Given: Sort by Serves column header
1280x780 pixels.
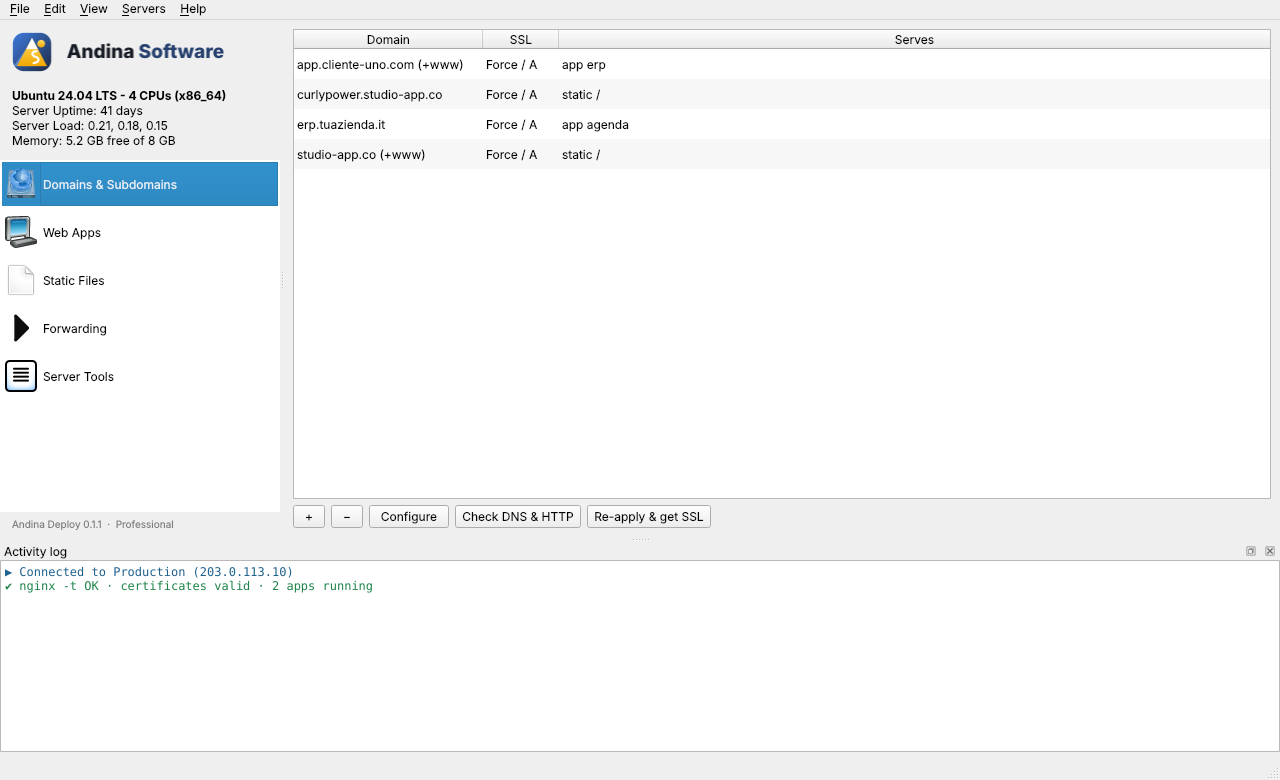Looking at the screenshot, I should coord(914,40).
